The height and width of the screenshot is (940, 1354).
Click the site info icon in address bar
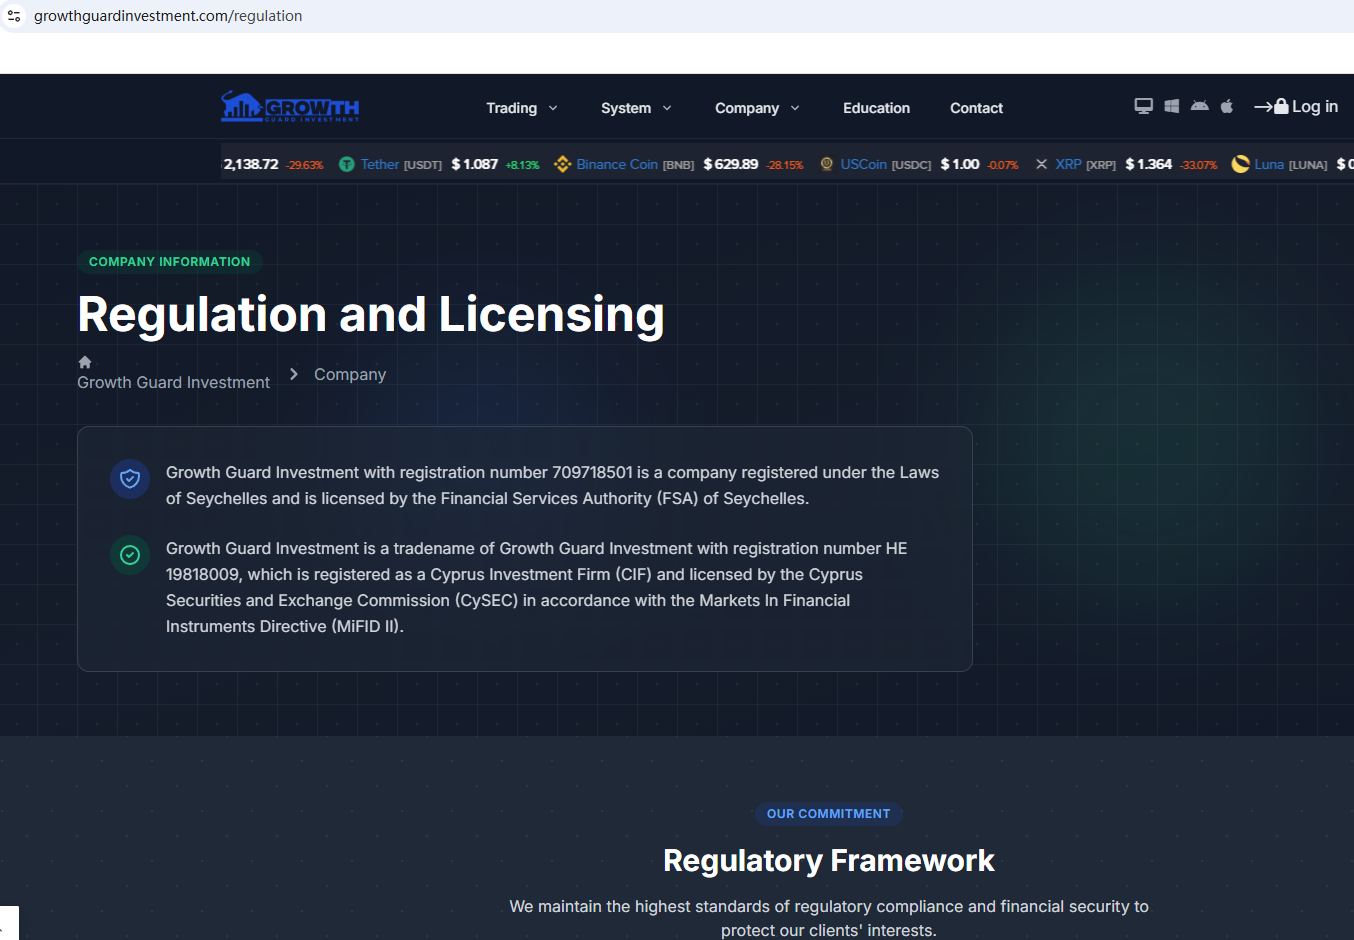[x=14, y=16]
